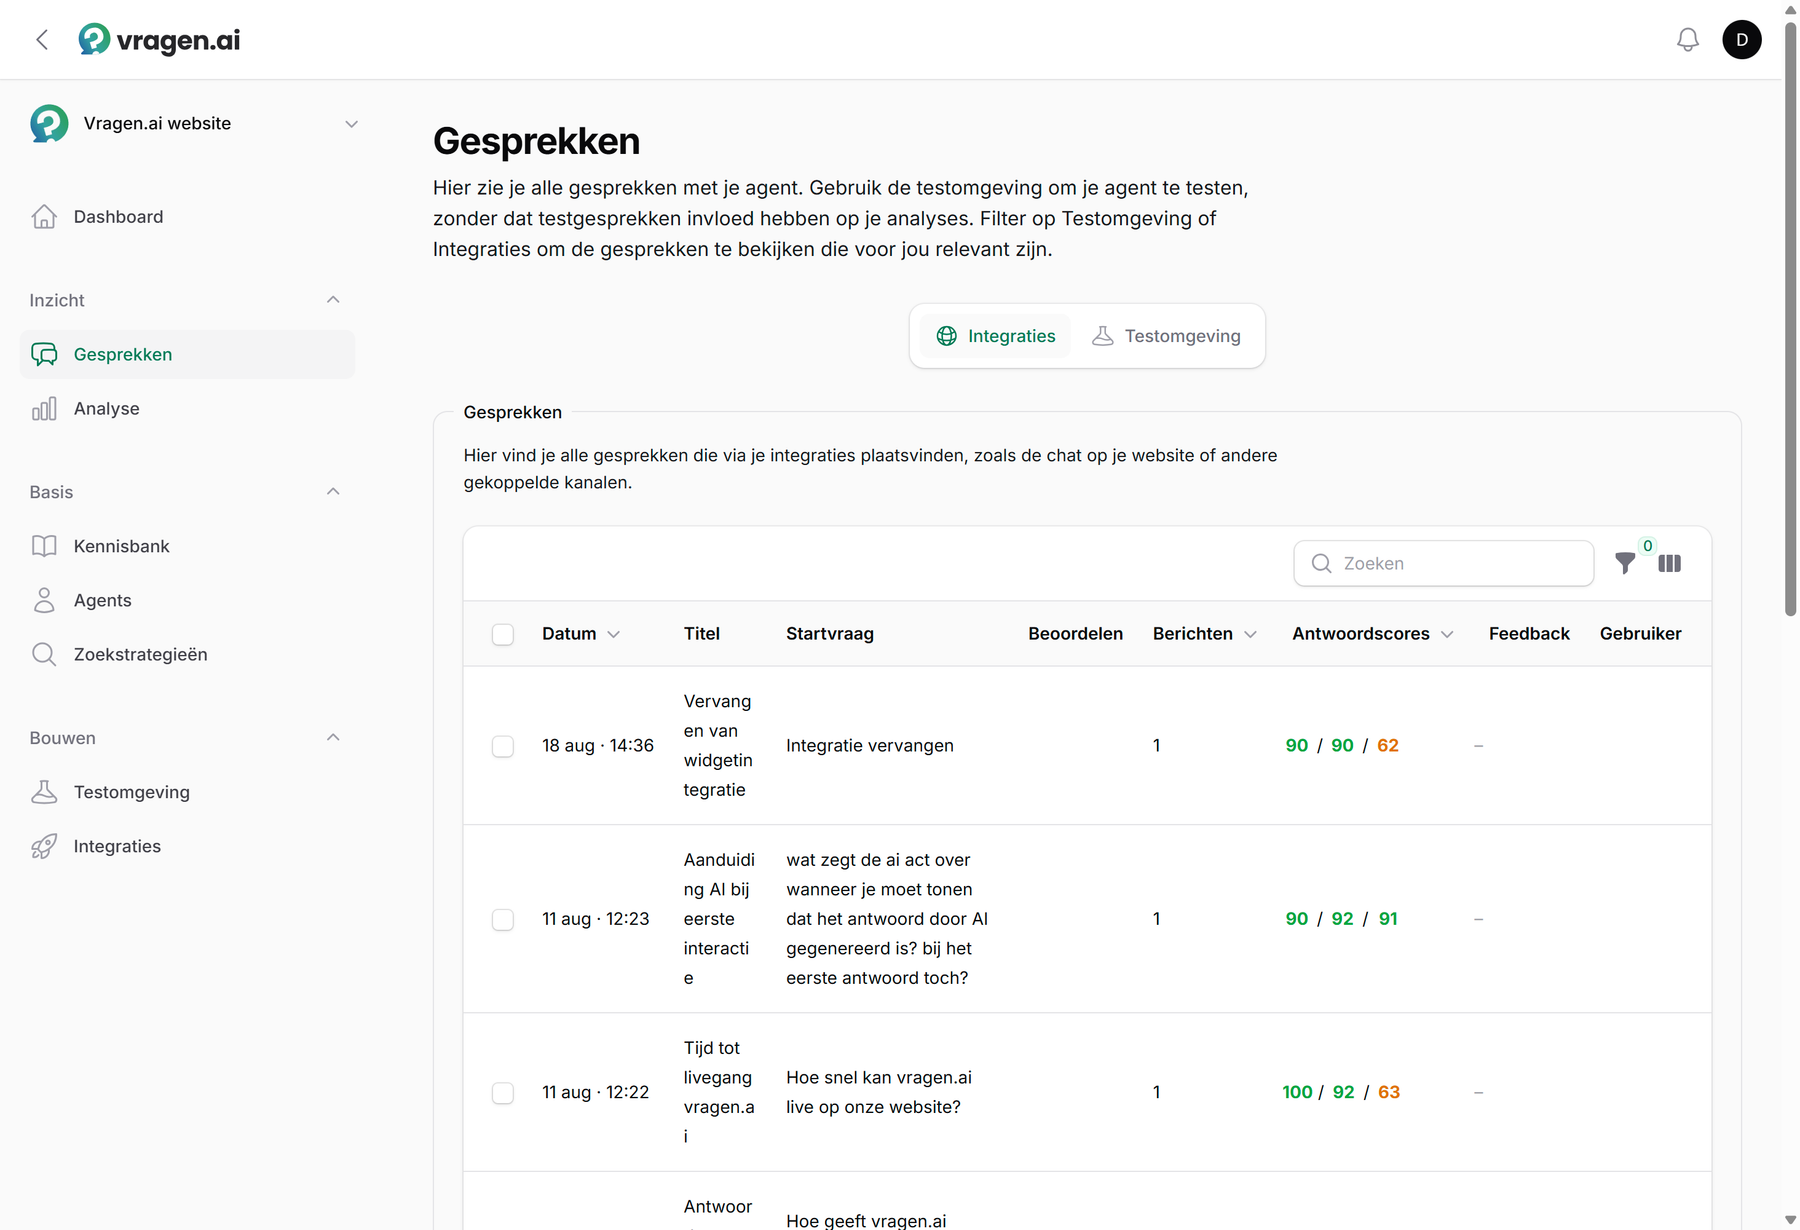Click the Zoeken search input field

coord(1444,564)
